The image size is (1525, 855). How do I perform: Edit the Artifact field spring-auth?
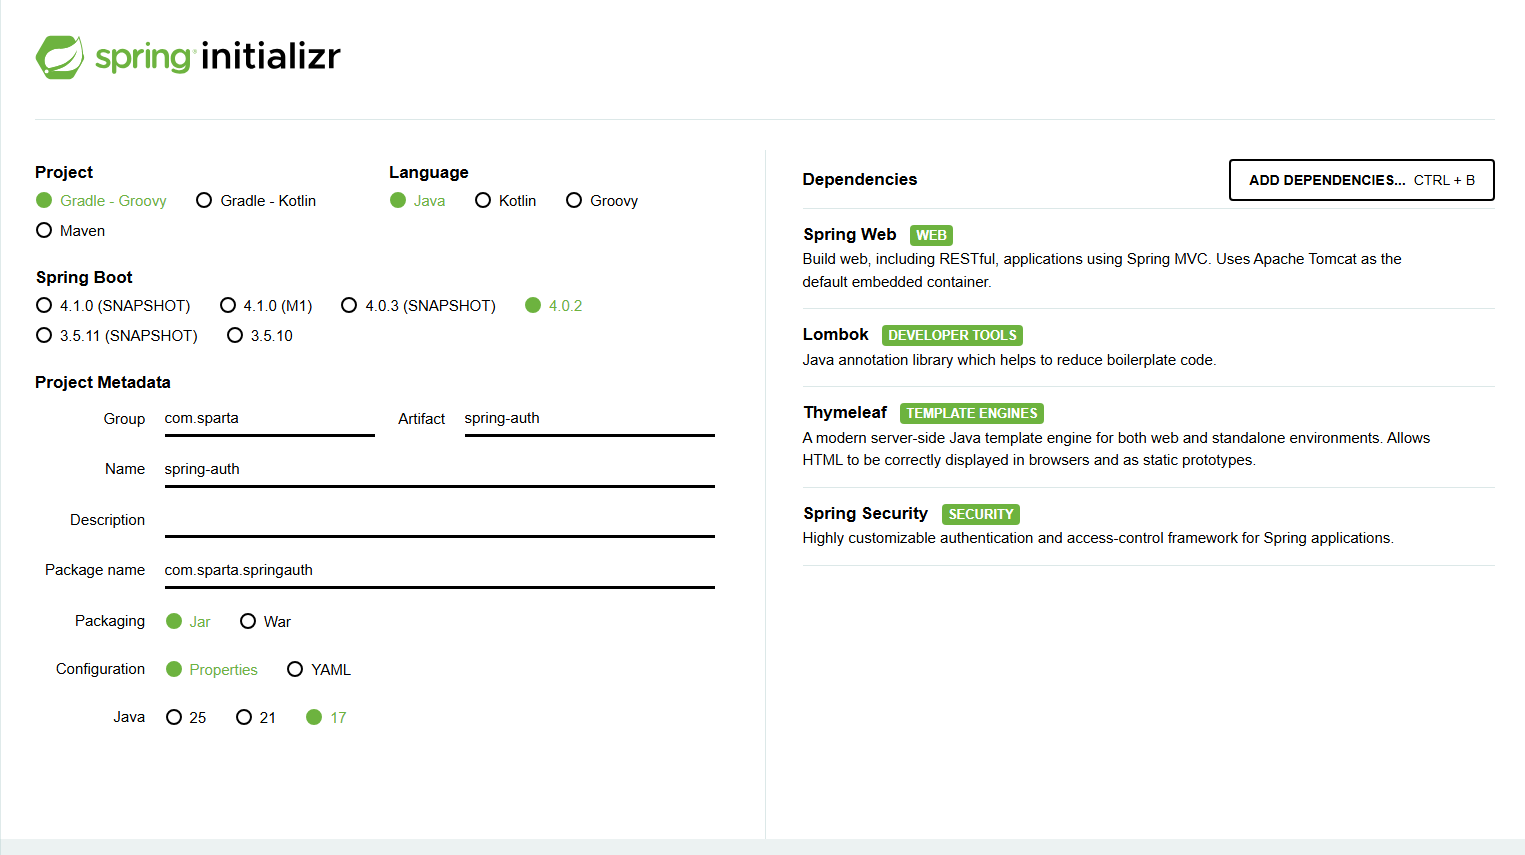[x=589, y=419]
